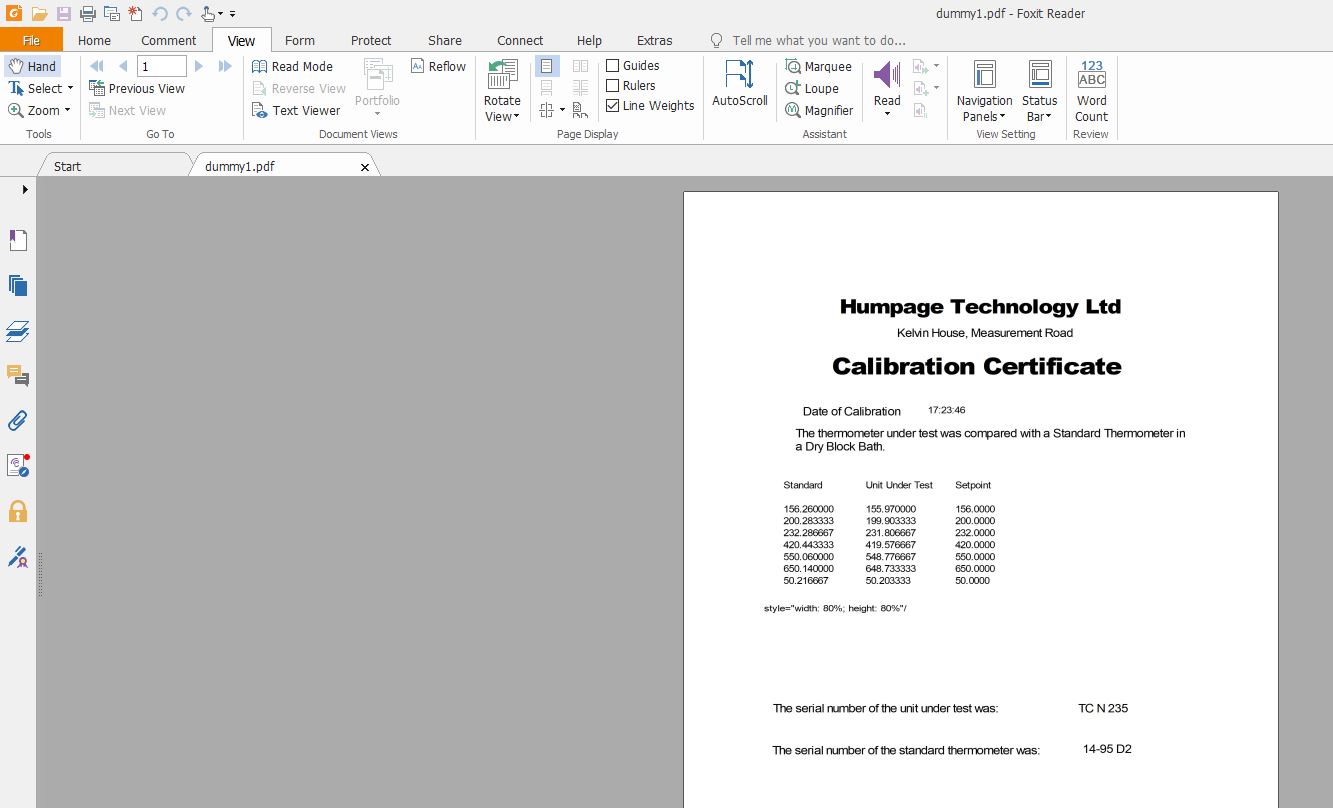Go to next page arrow
The height and width of the screenshot is (808, 1333).
pos(199,66)
